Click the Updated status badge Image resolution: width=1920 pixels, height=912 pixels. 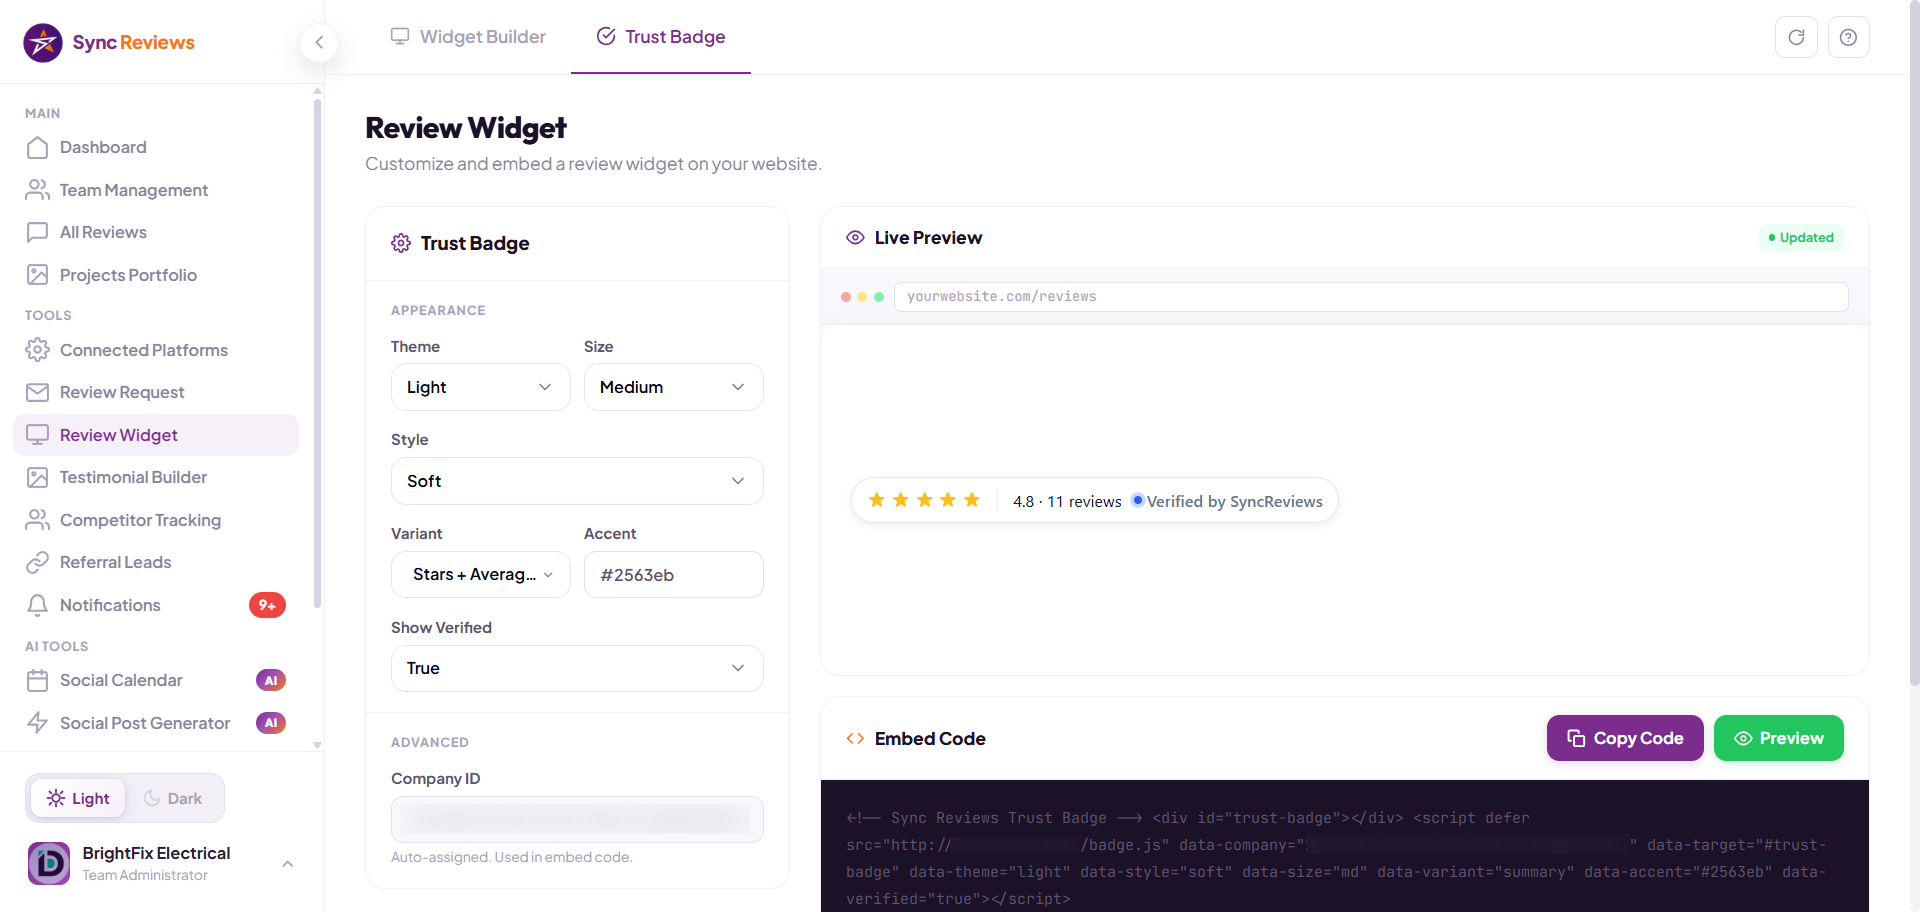tap(1801, 238)
